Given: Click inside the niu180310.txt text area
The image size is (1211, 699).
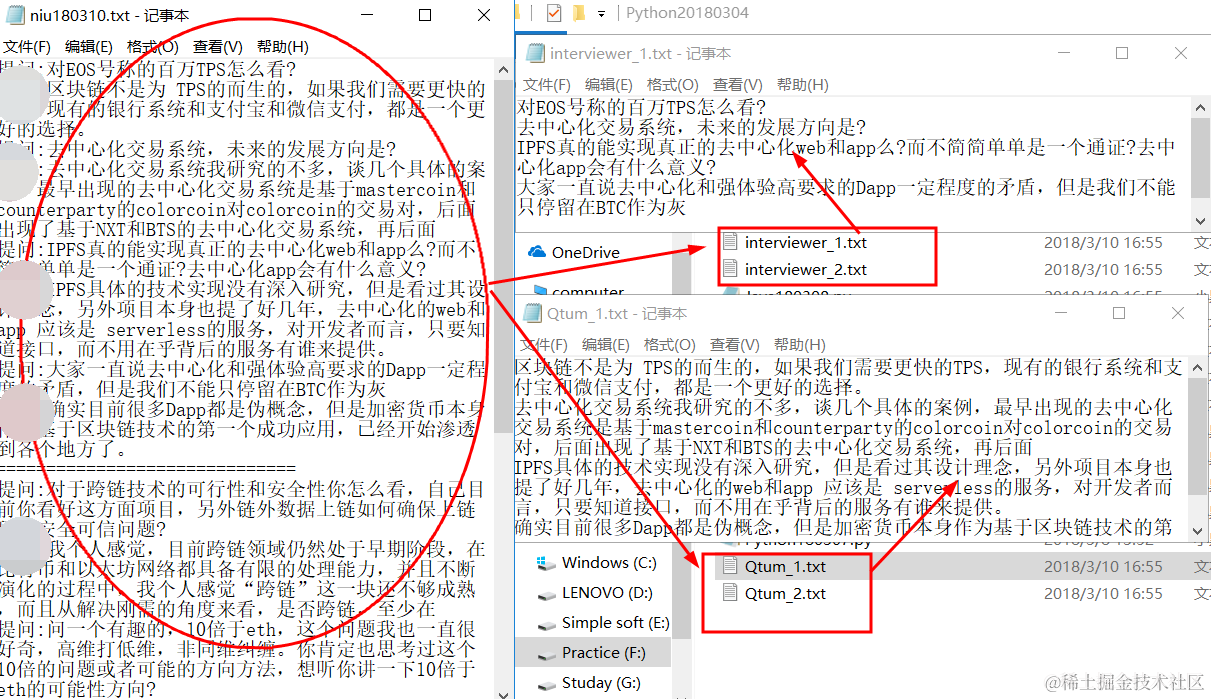Looking at the screenshot, I should click(x=247, y=378).
